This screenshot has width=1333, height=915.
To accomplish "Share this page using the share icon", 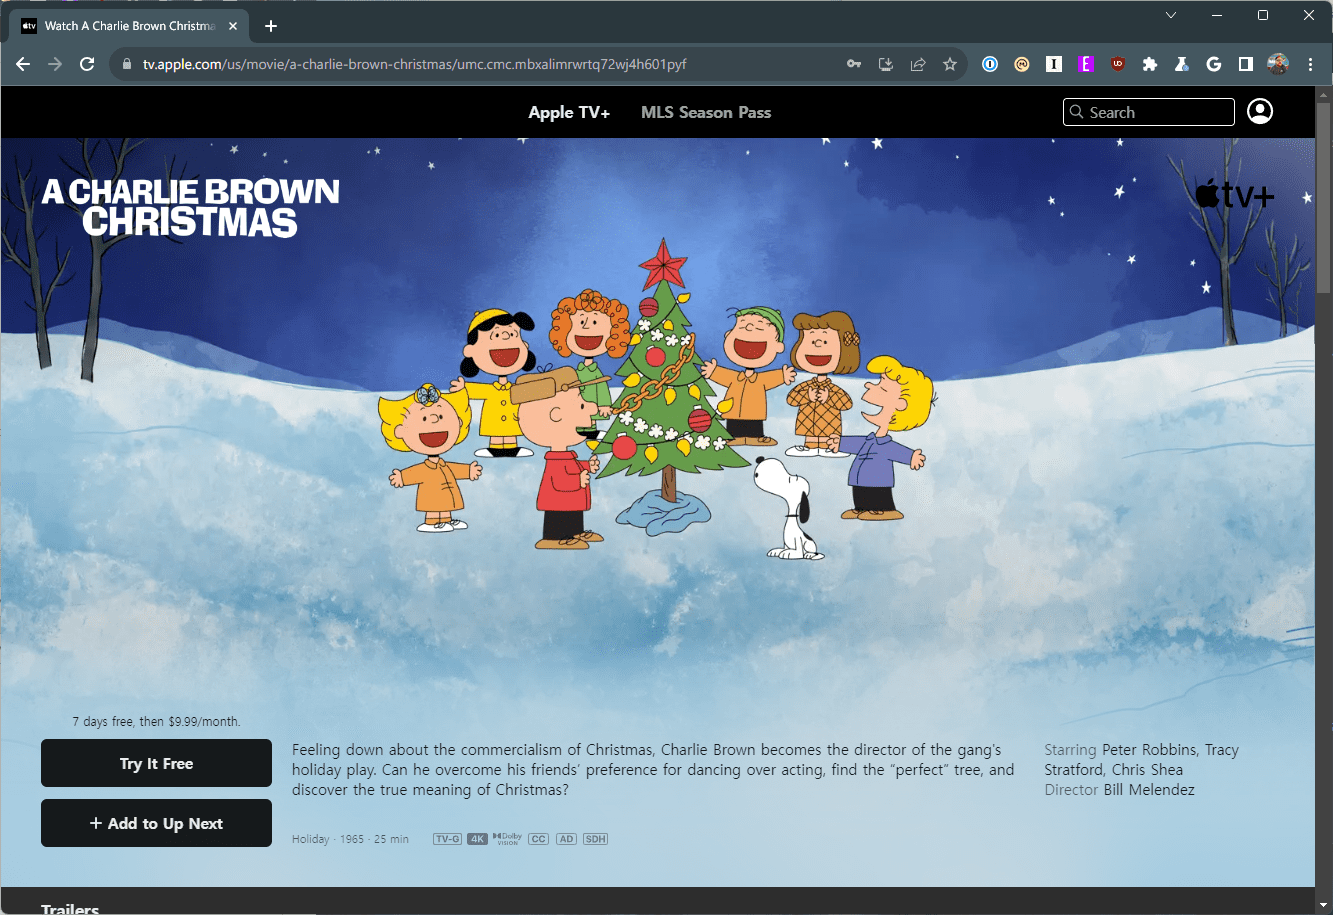I will 917,64.
